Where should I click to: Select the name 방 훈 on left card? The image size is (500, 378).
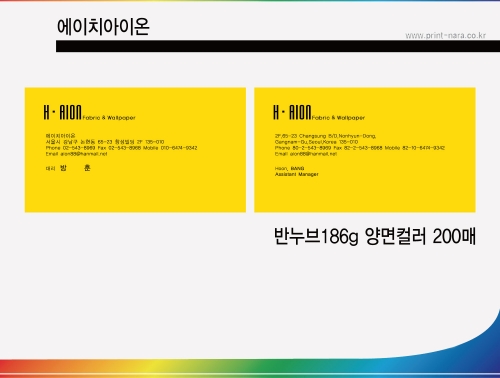(x=75, y=168)
